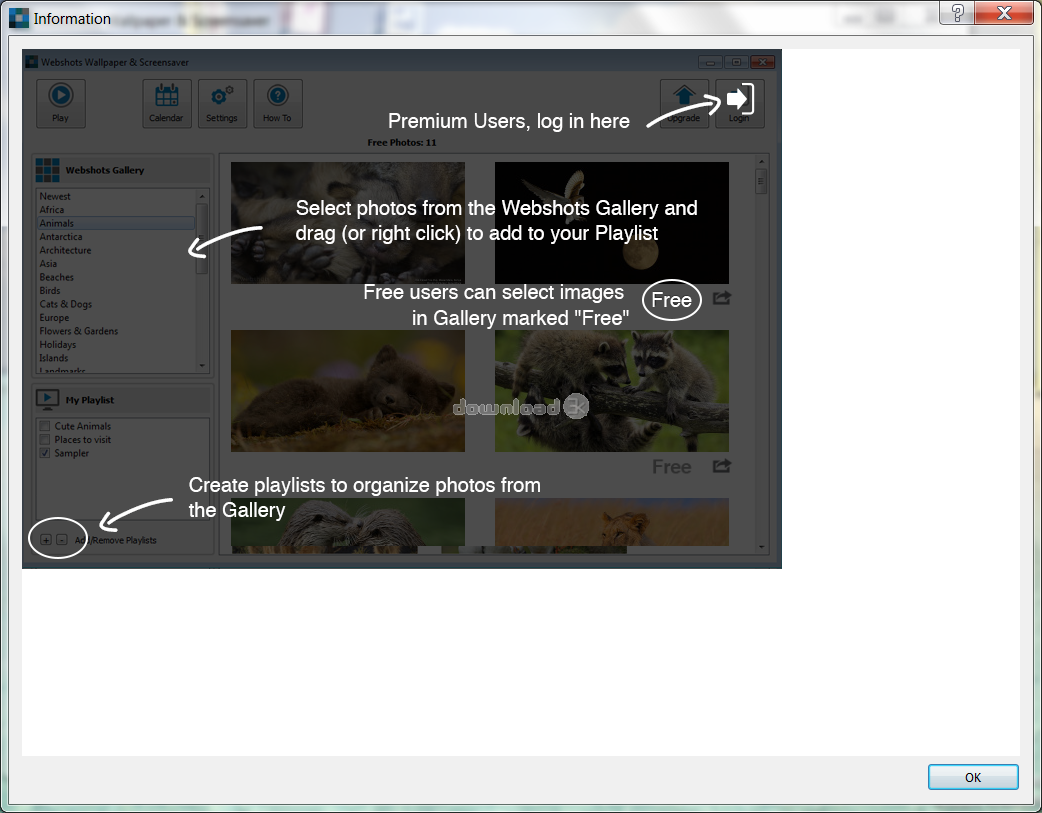Open the Calendar toolbar icon

click(x=167, y=103)
